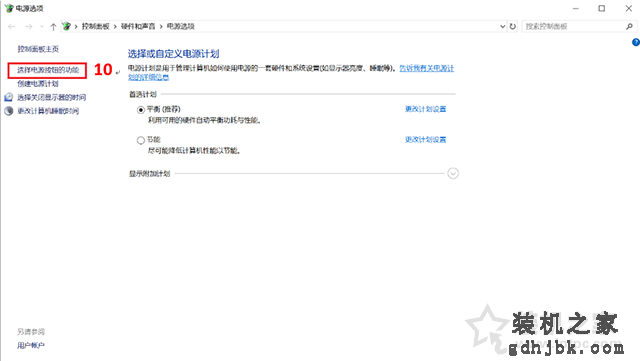Expand 显示附加计划 with the chevron button

pyautogui.click(x=453, y=174)
